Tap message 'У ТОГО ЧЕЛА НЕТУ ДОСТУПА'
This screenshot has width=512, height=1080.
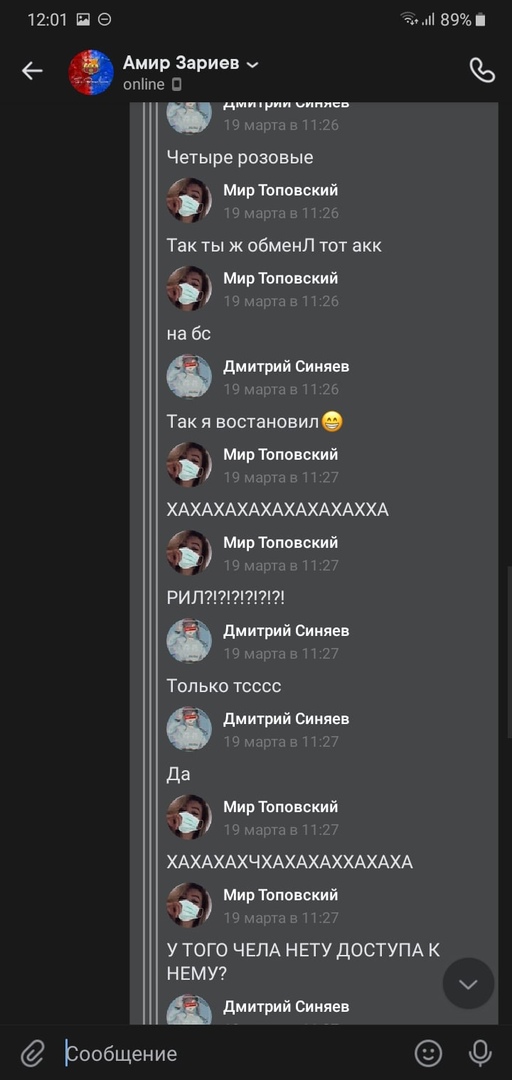[x=303, y=962]
